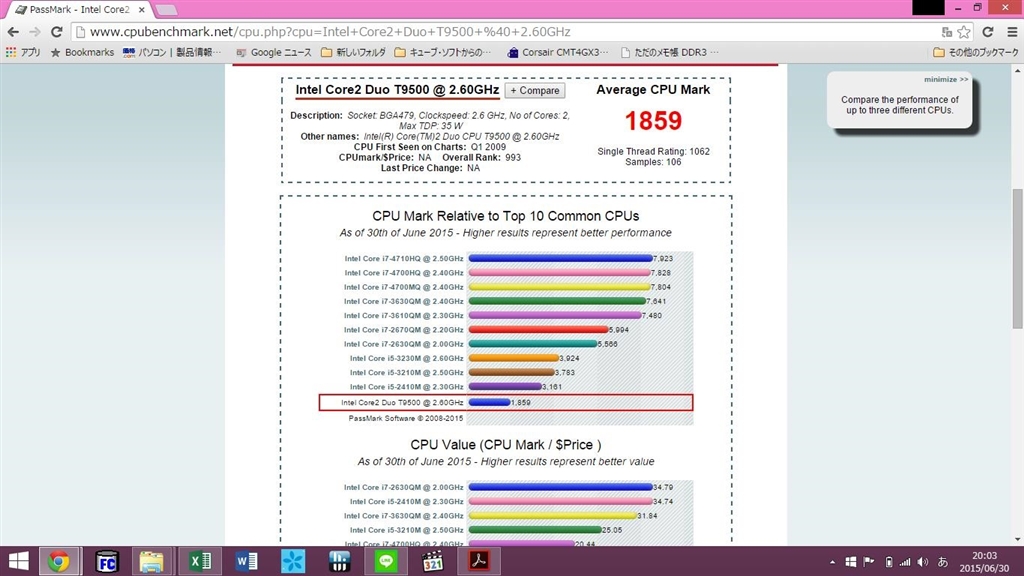Click Intel Core i5-3210M in CPU Value chart
Viewport: 1024px width, 576px height.
[x=406, y=530]
